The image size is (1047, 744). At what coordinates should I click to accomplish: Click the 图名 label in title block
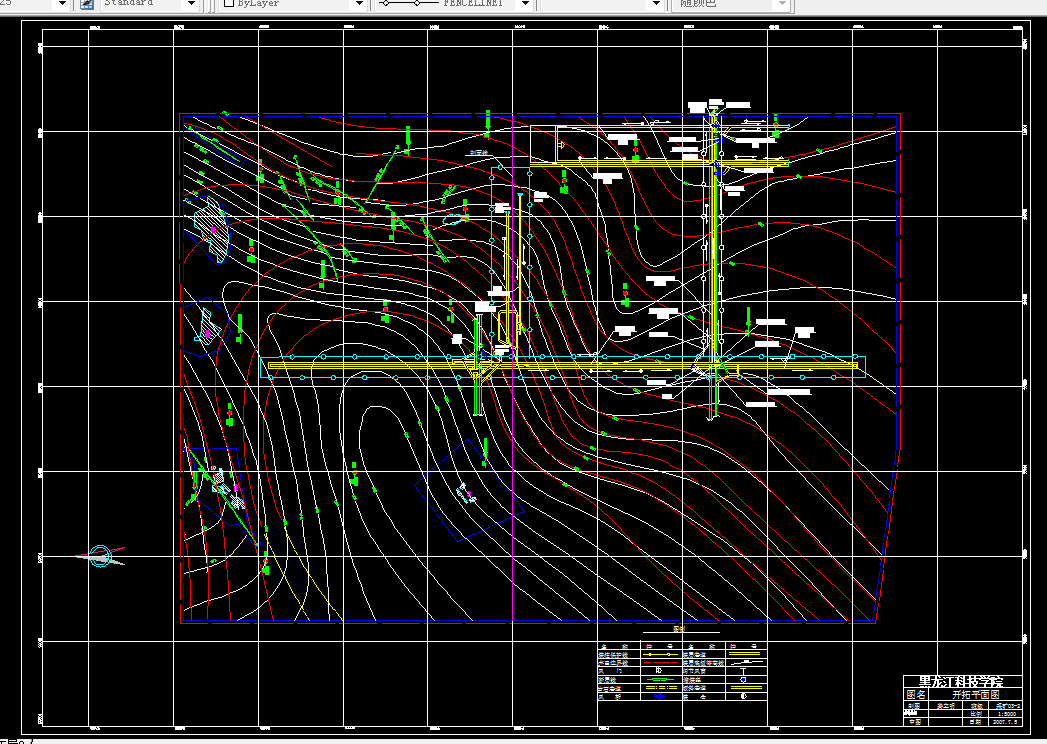tap(915, 695)
